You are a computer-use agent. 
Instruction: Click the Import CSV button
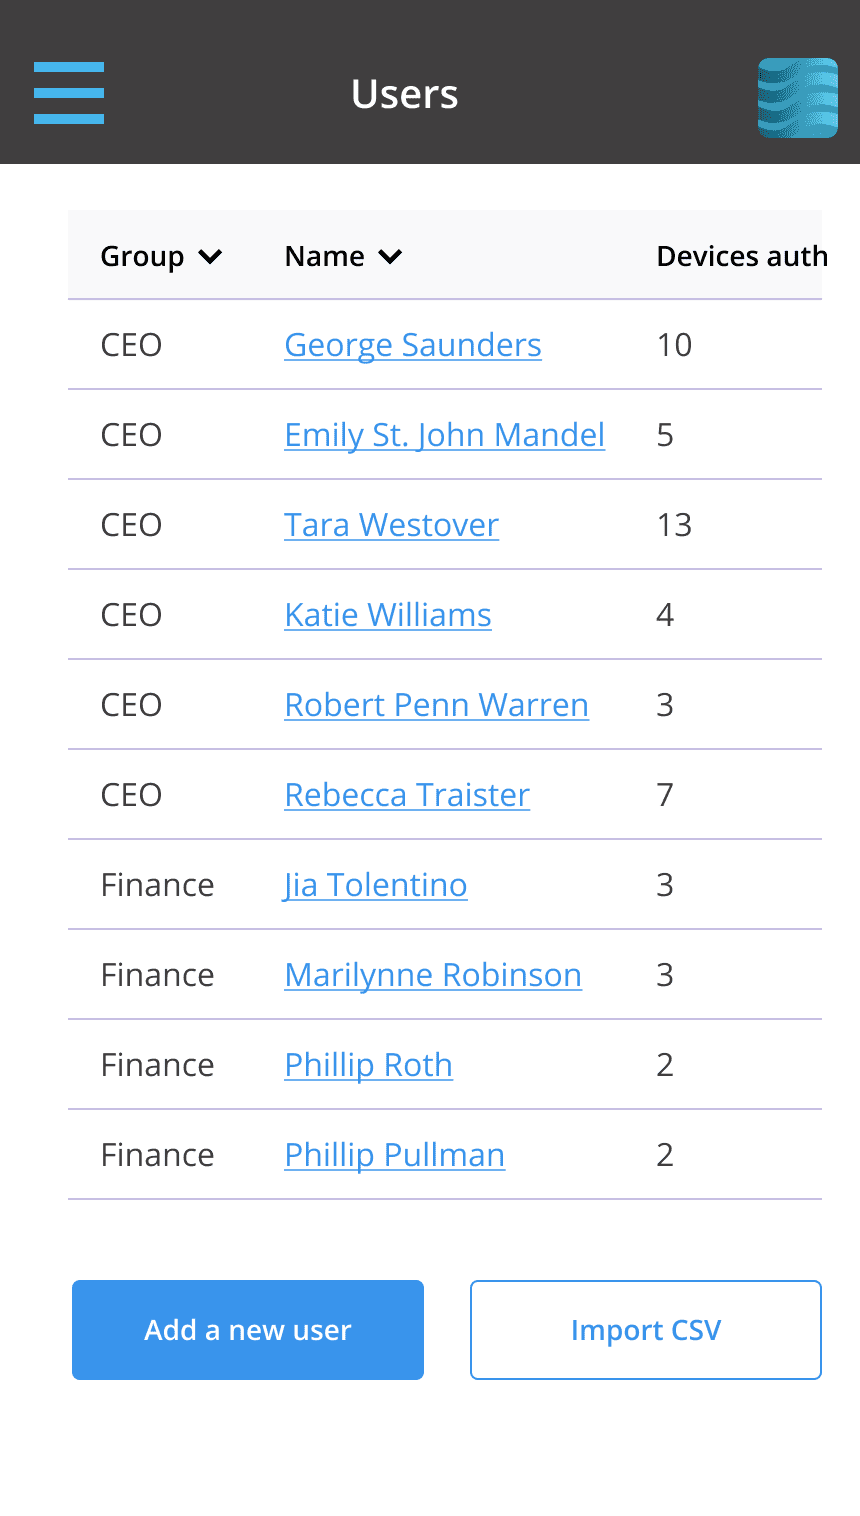pyautogui.click(x=646, y=1330)
